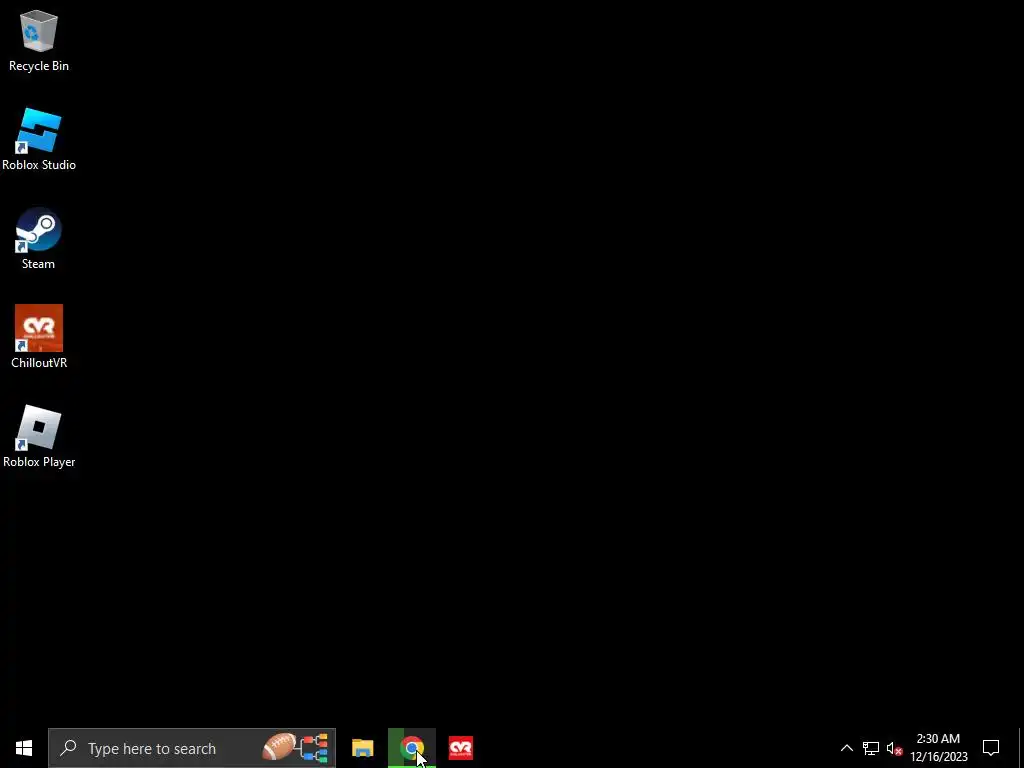Click the Steam label text
Screen dimensions: 1024x768
(x=39, y=264)
